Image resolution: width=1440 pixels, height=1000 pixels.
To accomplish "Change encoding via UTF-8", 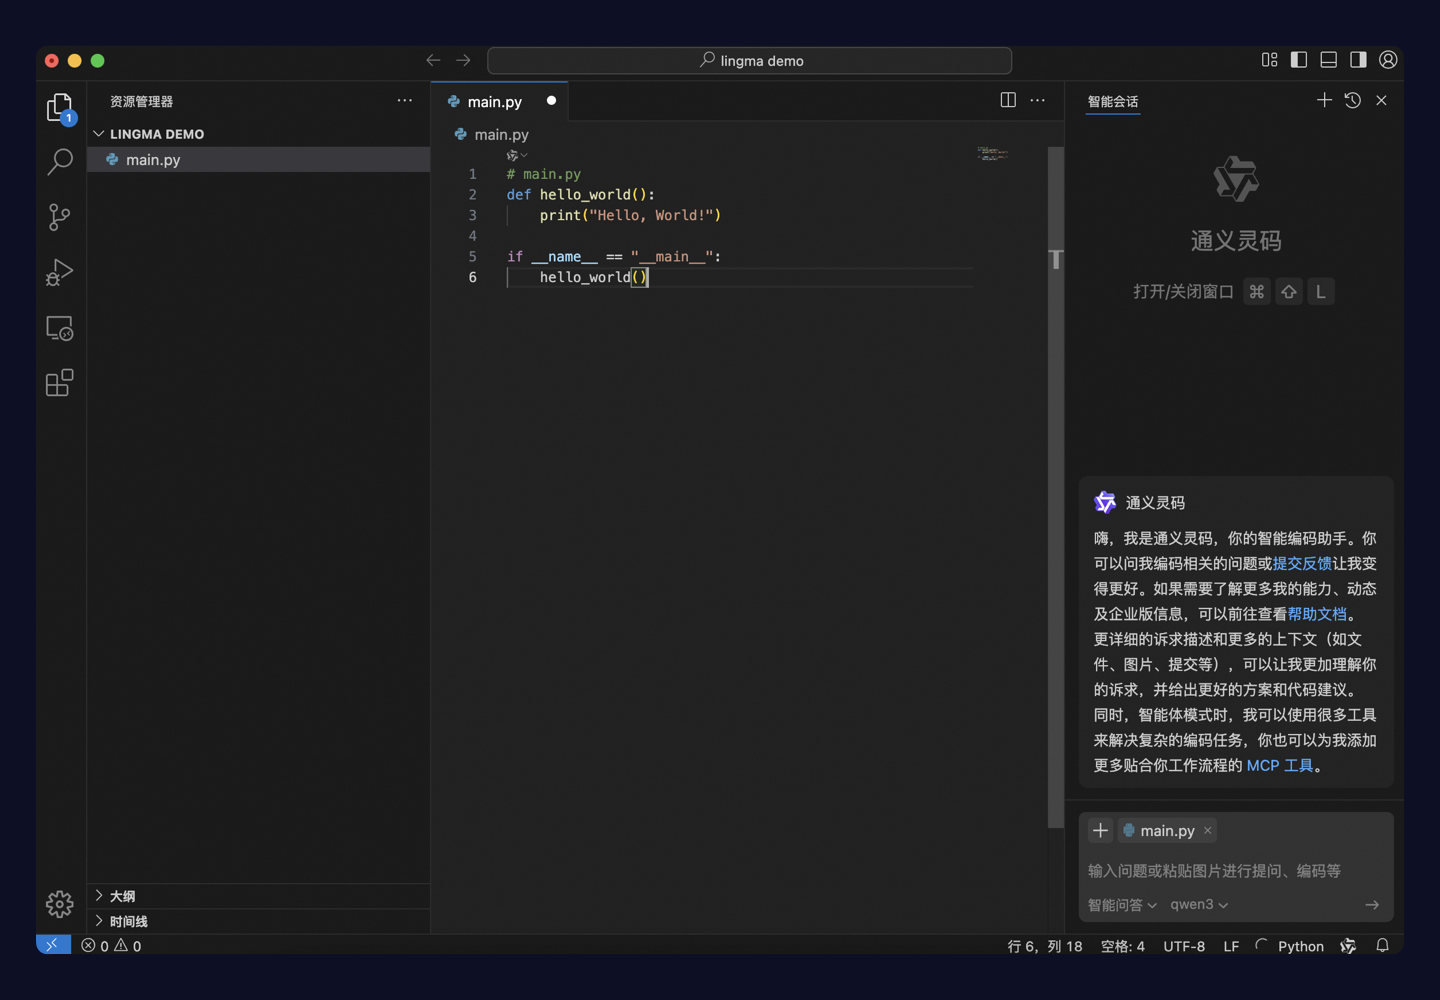I will (x=1184, y=945).
